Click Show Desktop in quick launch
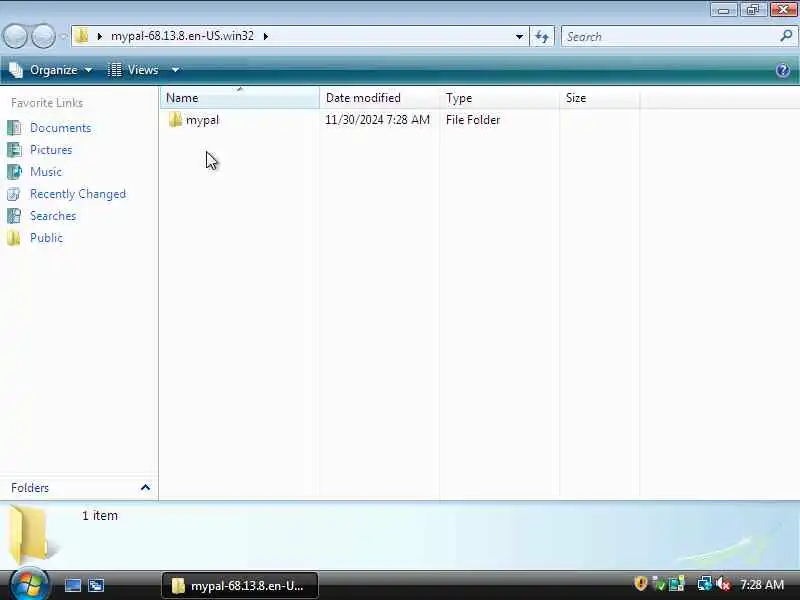Image resolution: width=800 pixels, height=600 pixels. [72, 585]
